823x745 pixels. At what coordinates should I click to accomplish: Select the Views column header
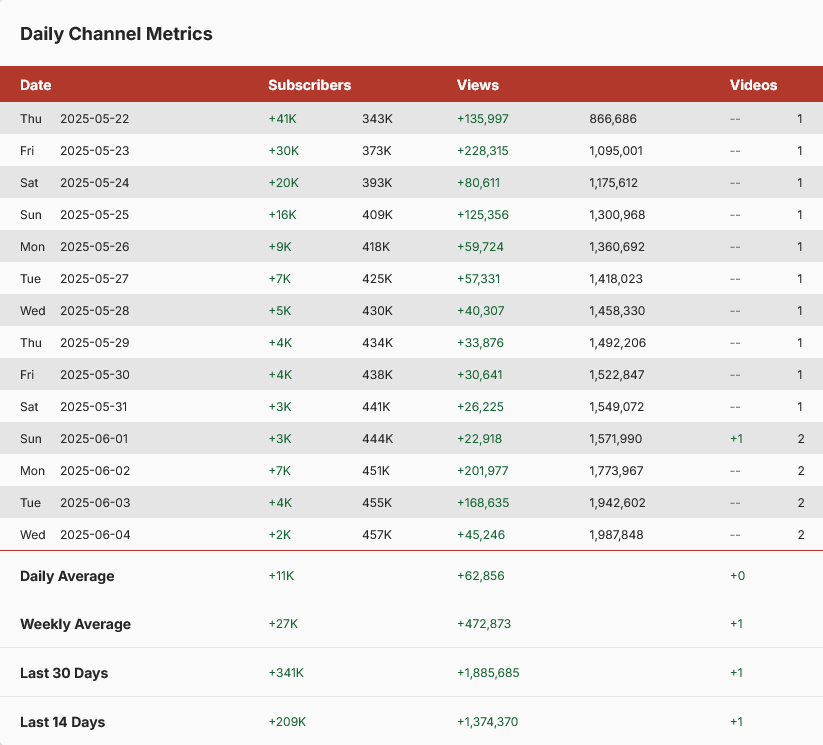[477, 85]
